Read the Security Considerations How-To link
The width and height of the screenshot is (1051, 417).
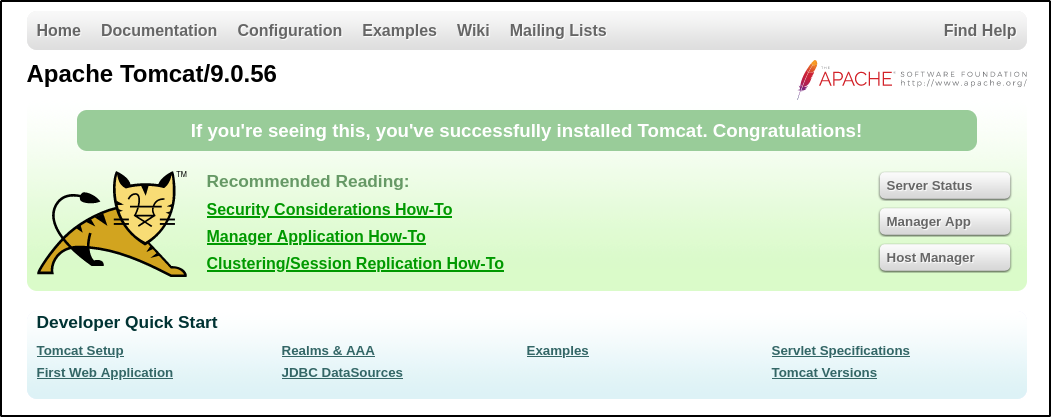pyautogui.click(x=329, y=210)
